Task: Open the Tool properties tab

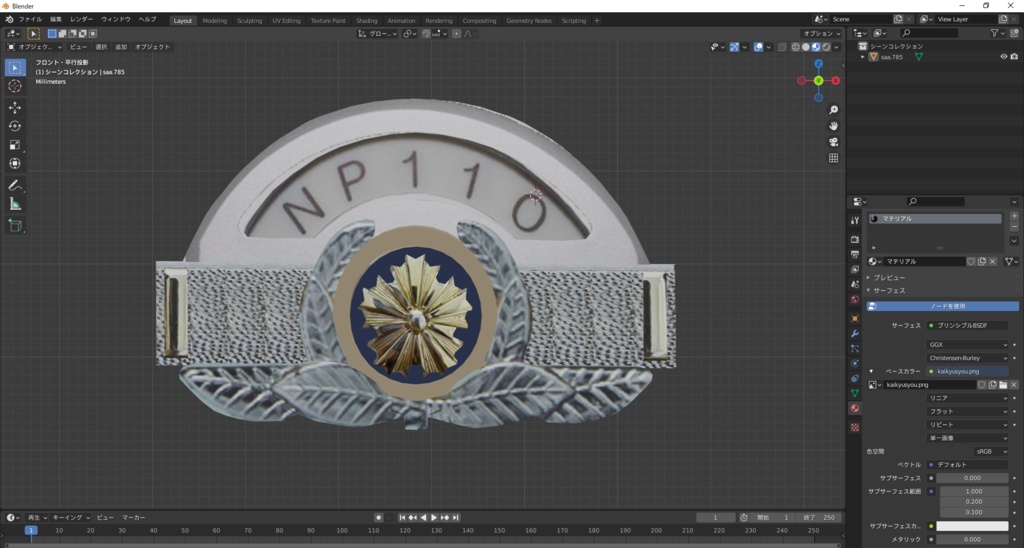Action: [x=855, y=221]
